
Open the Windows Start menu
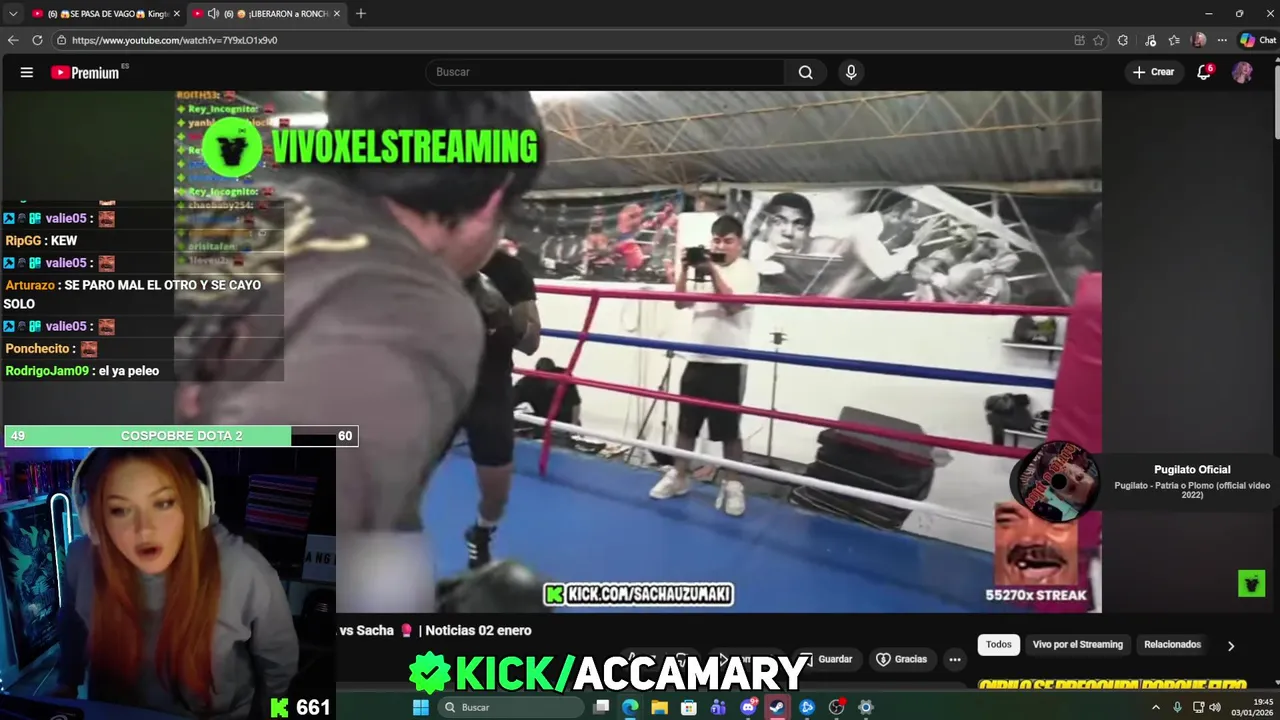(x=421, y=707)
